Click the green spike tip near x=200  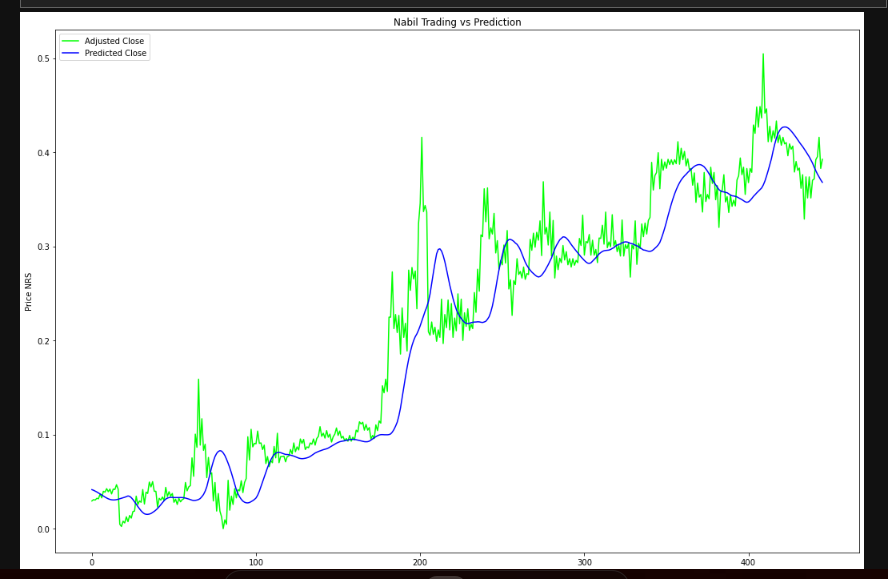tap(421, 138)
